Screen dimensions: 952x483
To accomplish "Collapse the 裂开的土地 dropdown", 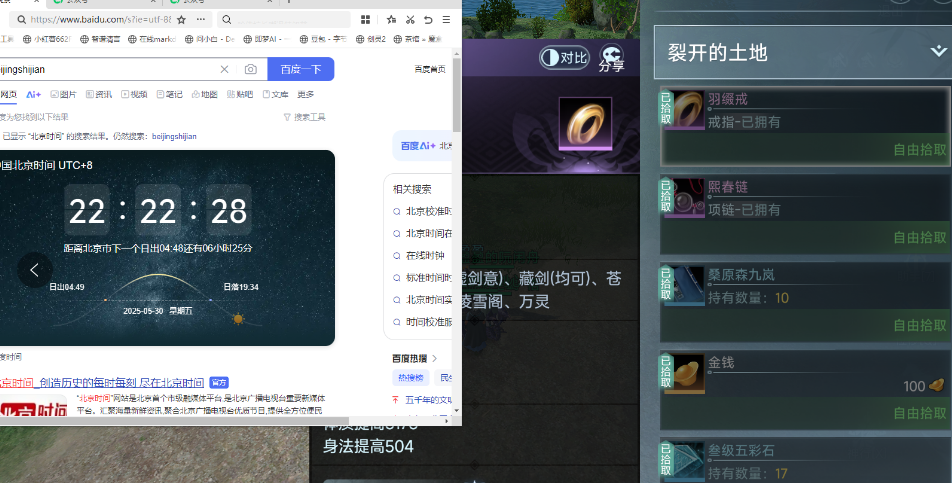I will (939, 51).
